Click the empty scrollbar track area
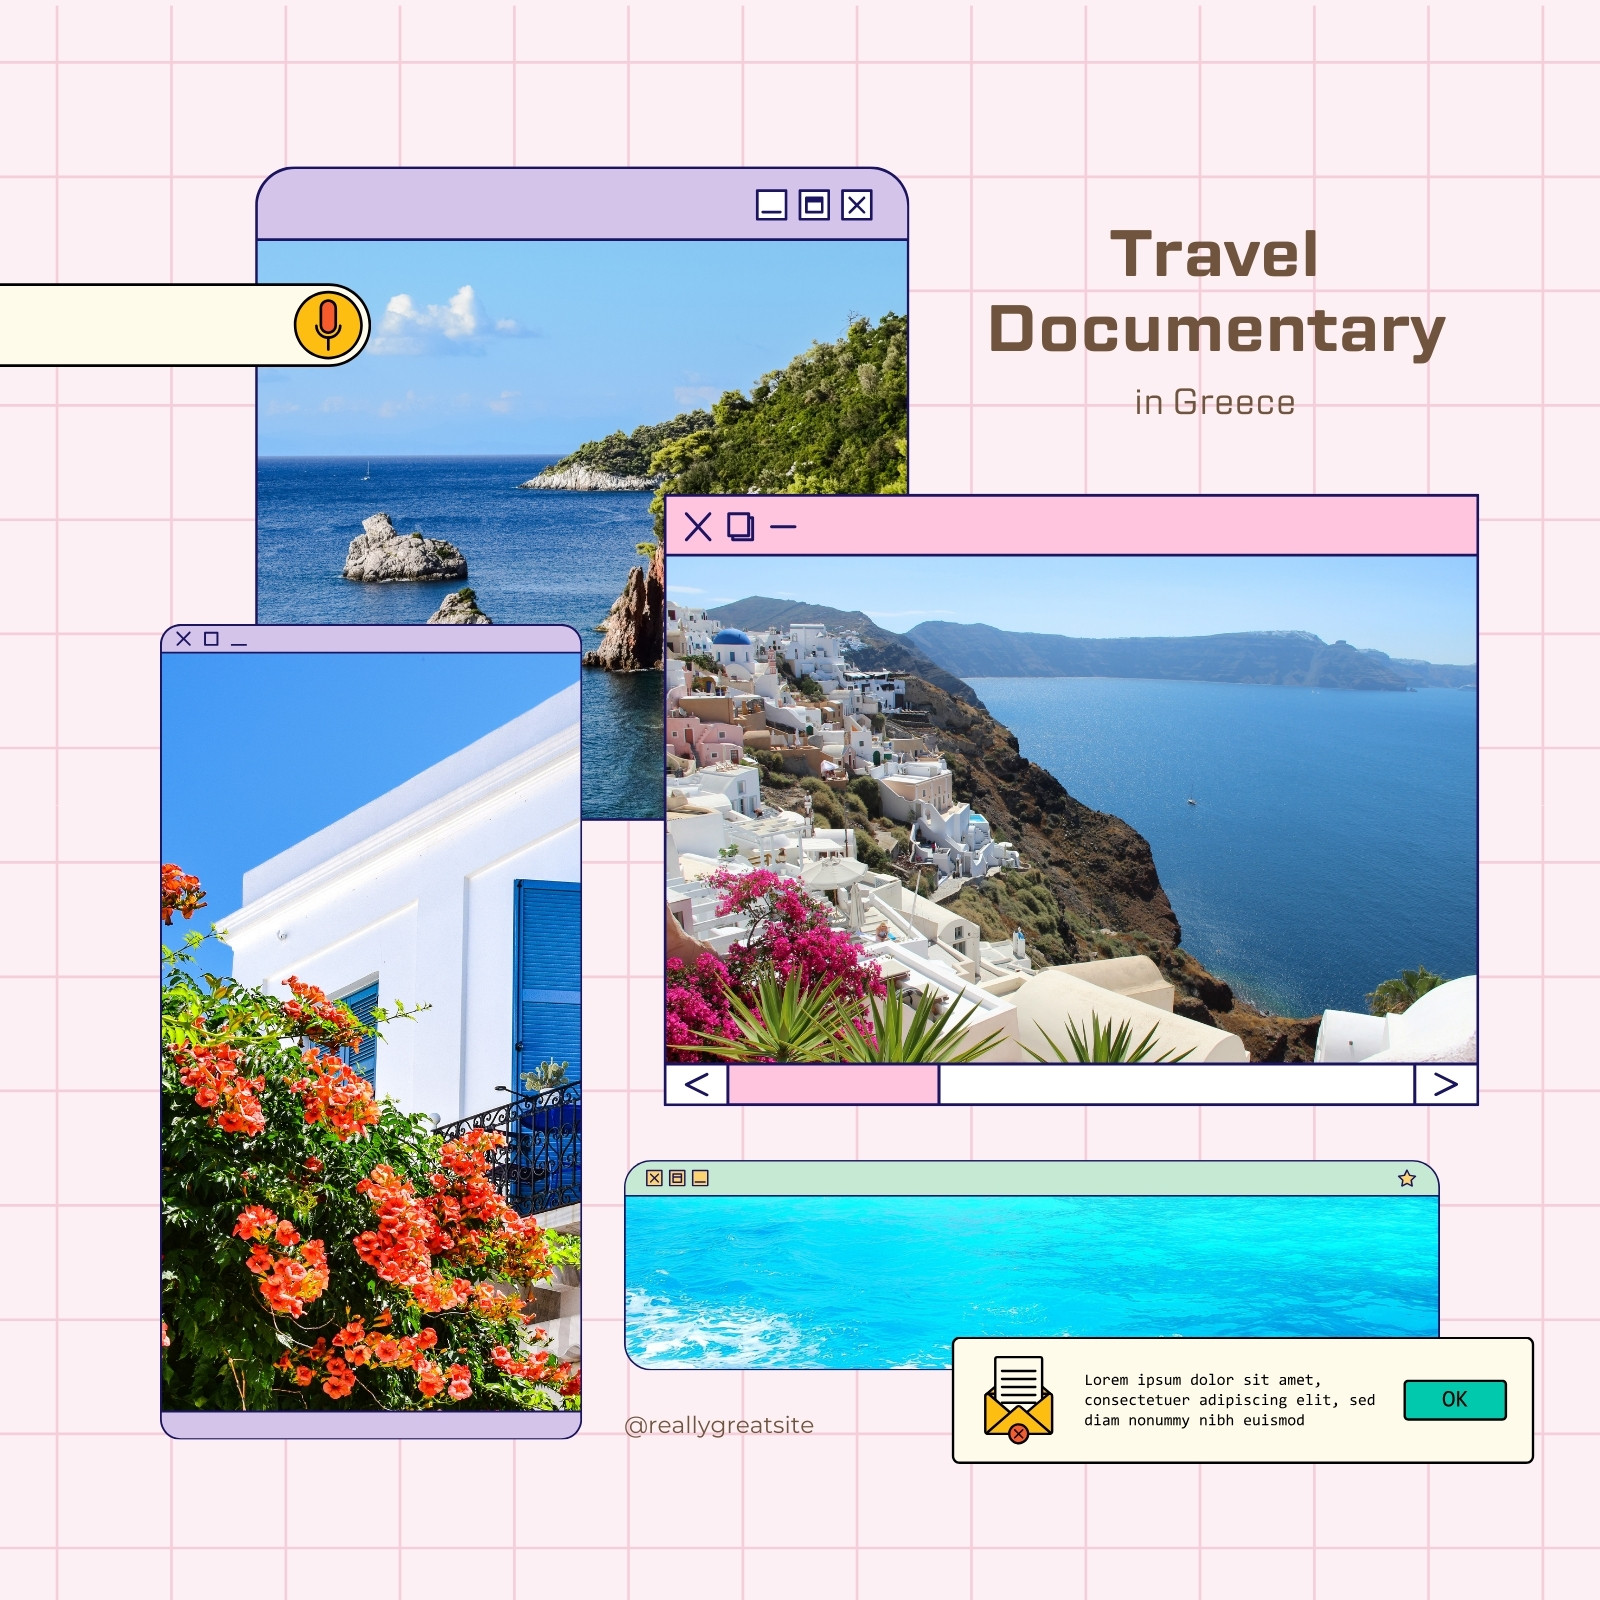Viewport: 1600px width, 1600px height. pos(1176,1084)
